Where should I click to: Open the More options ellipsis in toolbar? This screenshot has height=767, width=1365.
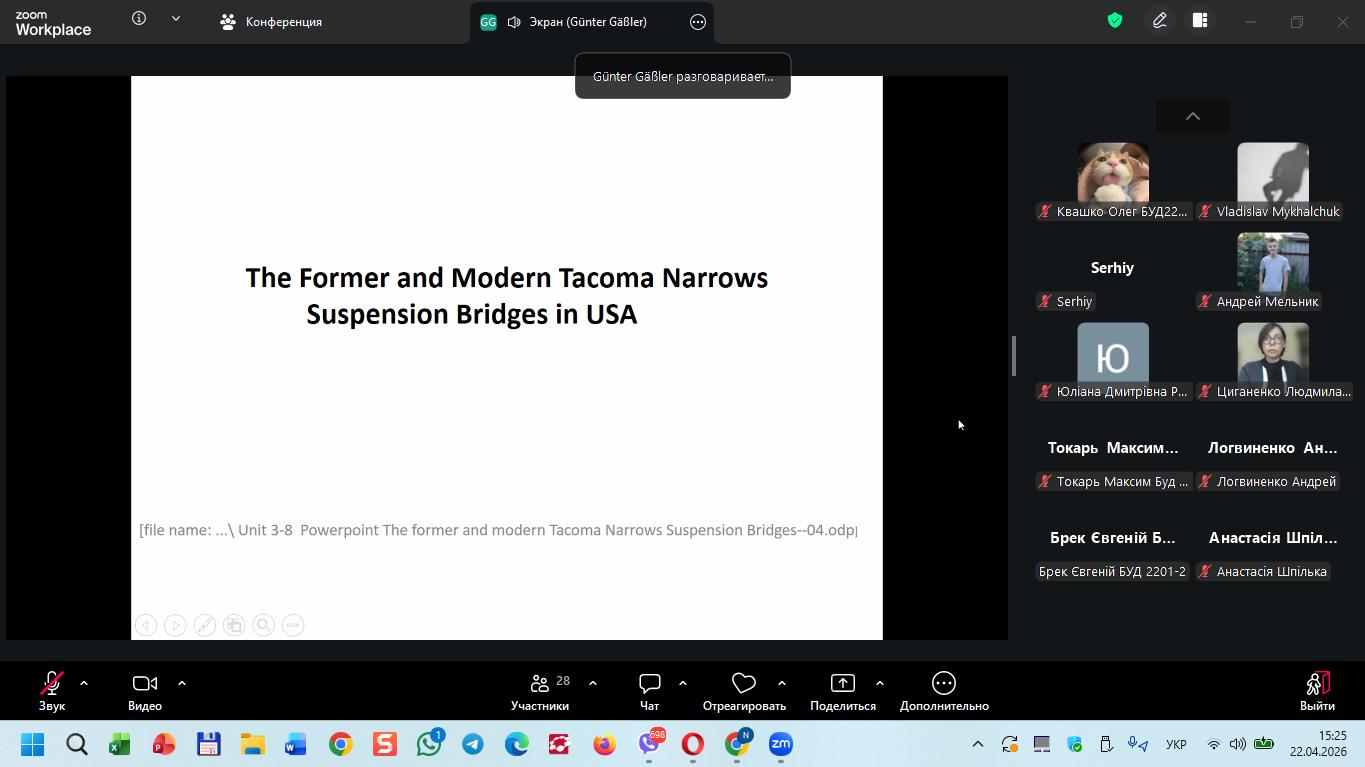tap(943, 692)
